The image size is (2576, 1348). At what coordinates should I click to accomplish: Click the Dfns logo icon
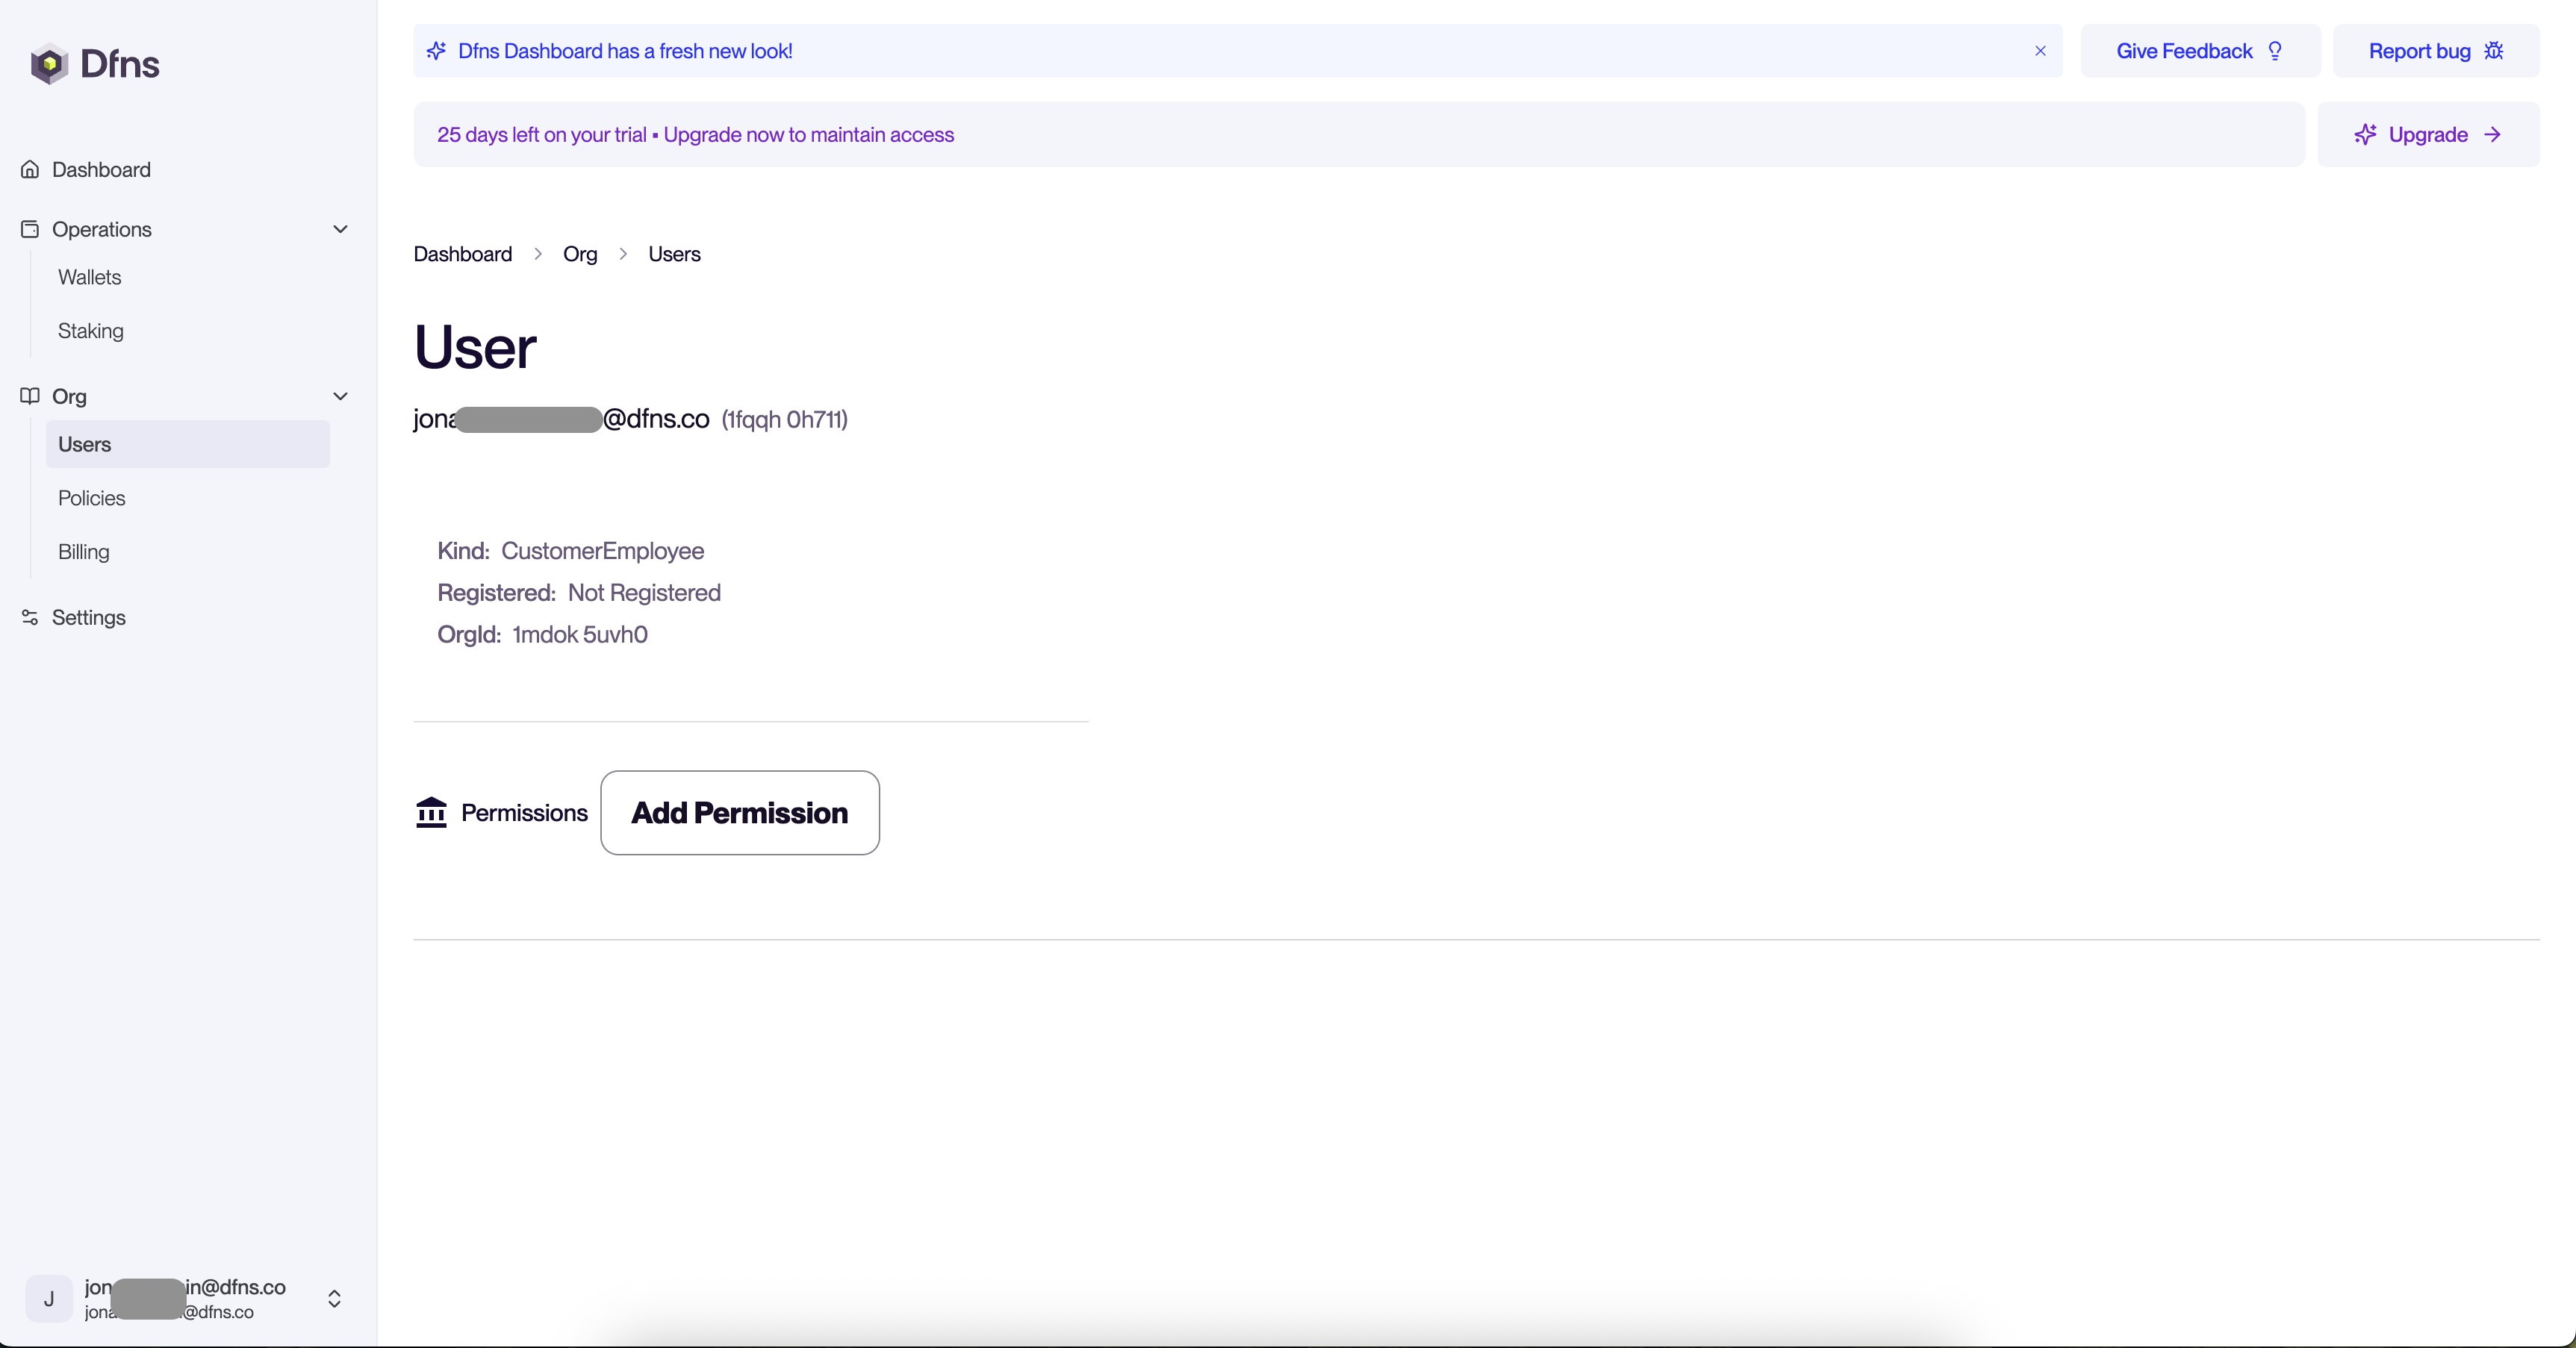point(48,64)
